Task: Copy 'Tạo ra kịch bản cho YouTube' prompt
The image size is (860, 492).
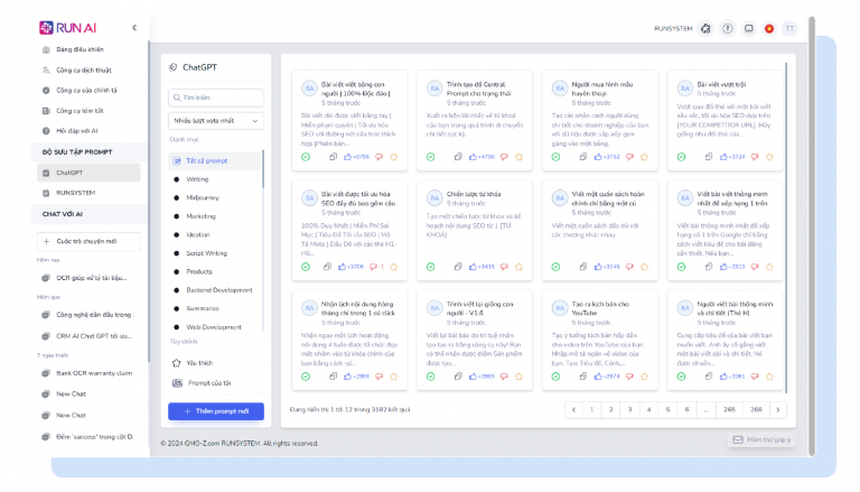Action: 583,376
